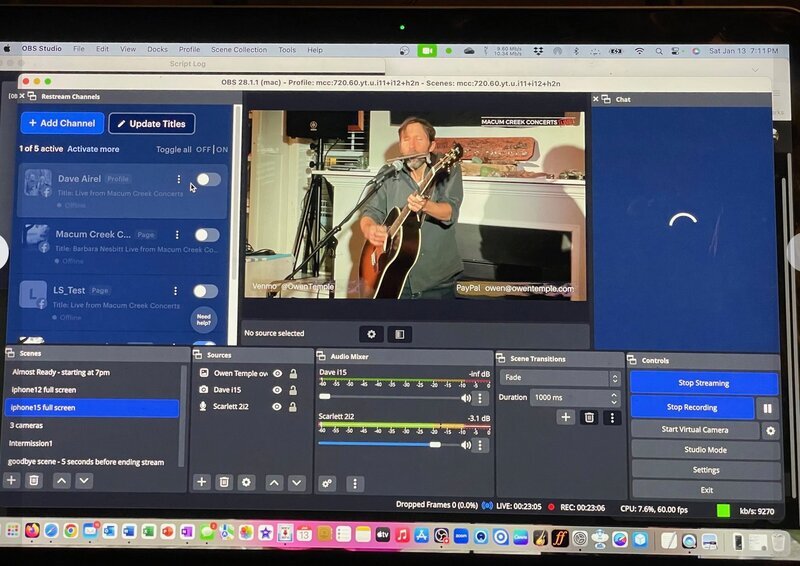Delete selected scene using Scenes trash icon
800x566 pixels.
pyautogui.click(x=34, y=481)
